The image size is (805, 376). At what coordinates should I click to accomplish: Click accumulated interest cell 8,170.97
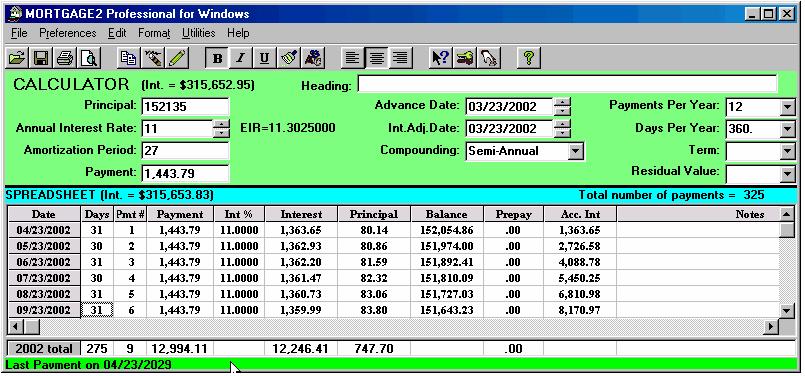[x=580, y=310]
